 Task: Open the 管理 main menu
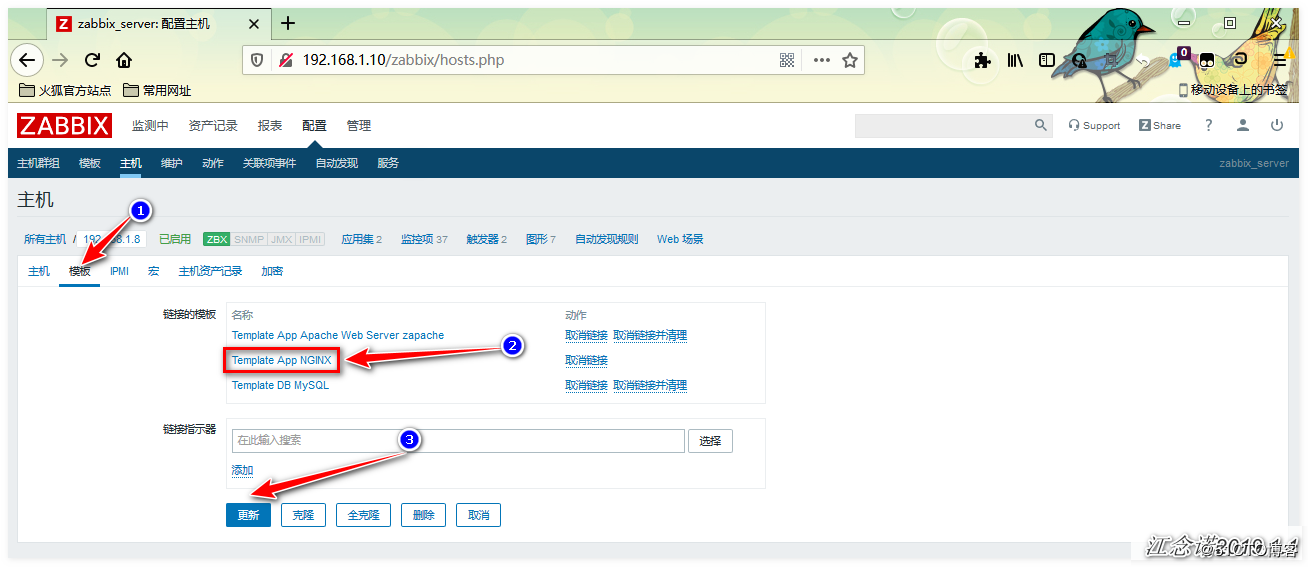359,126
